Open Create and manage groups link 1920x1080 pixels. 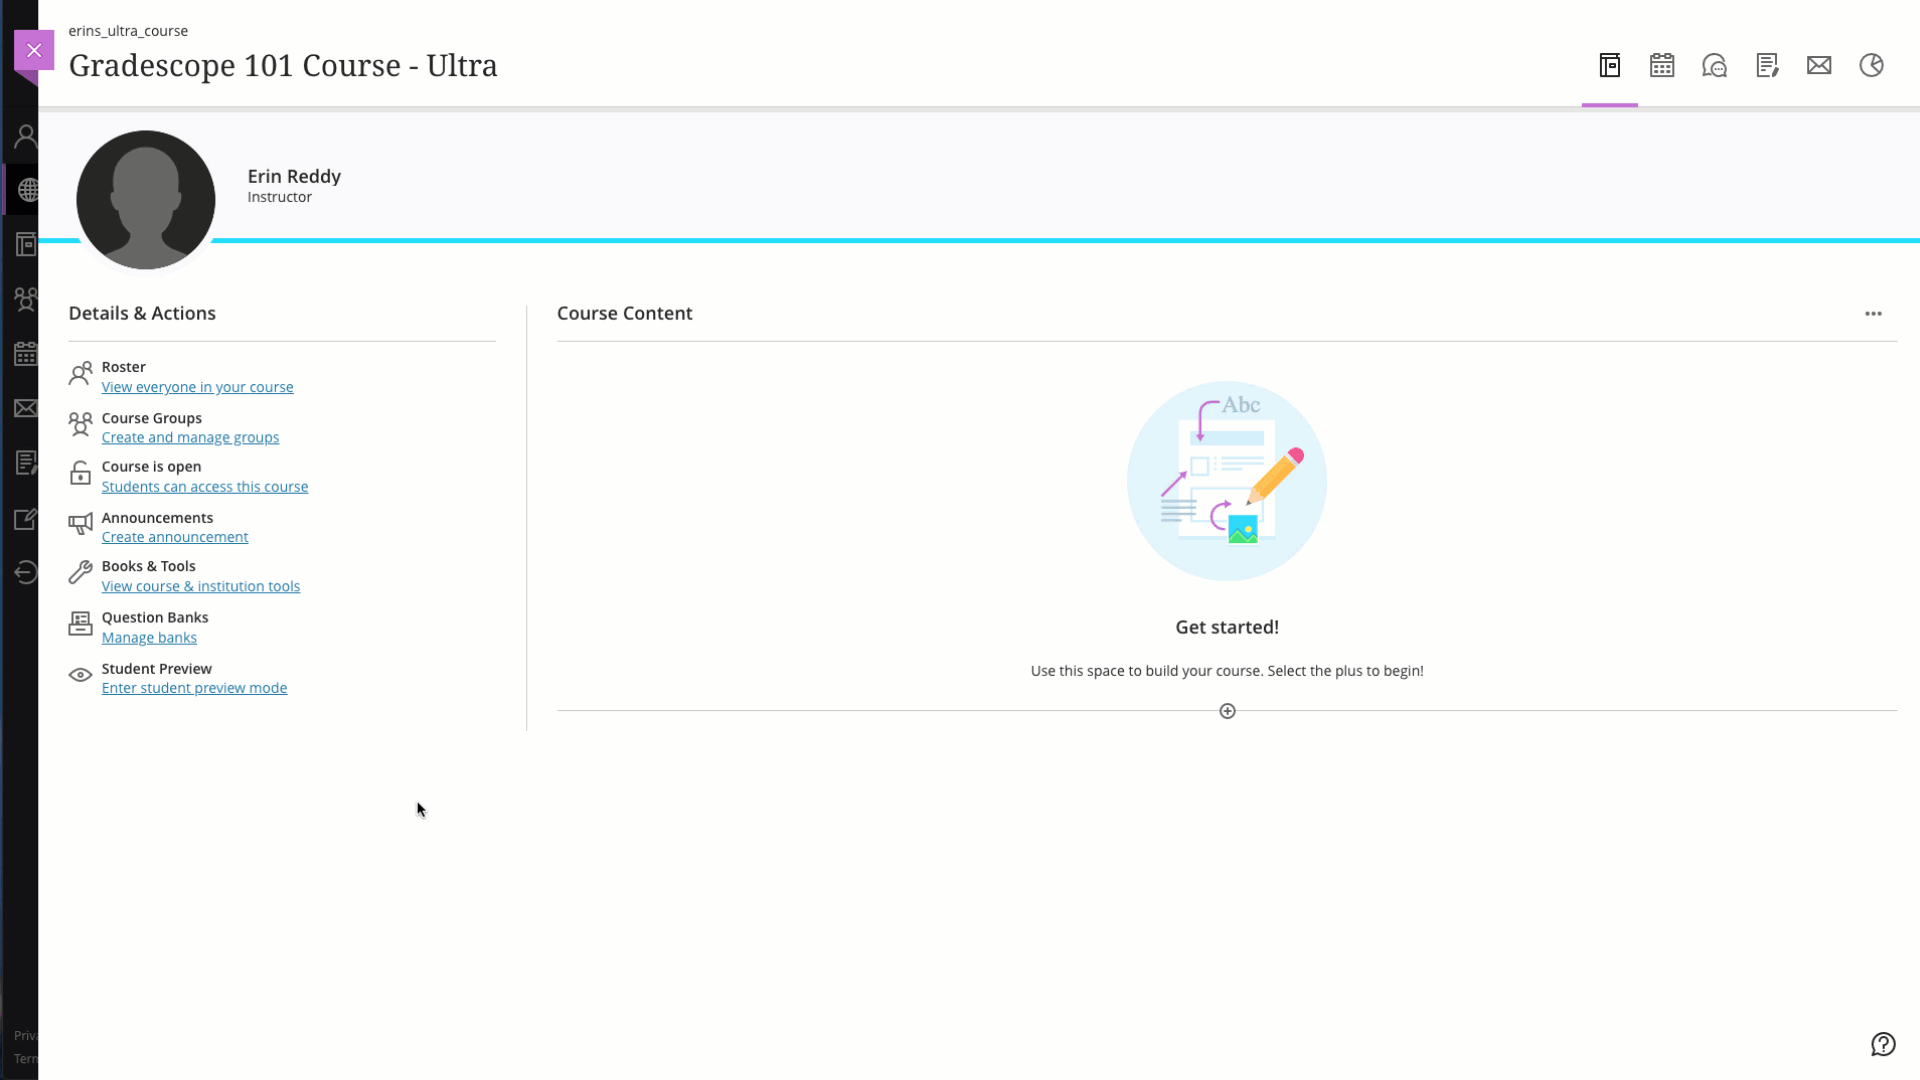tap(190, 438)
